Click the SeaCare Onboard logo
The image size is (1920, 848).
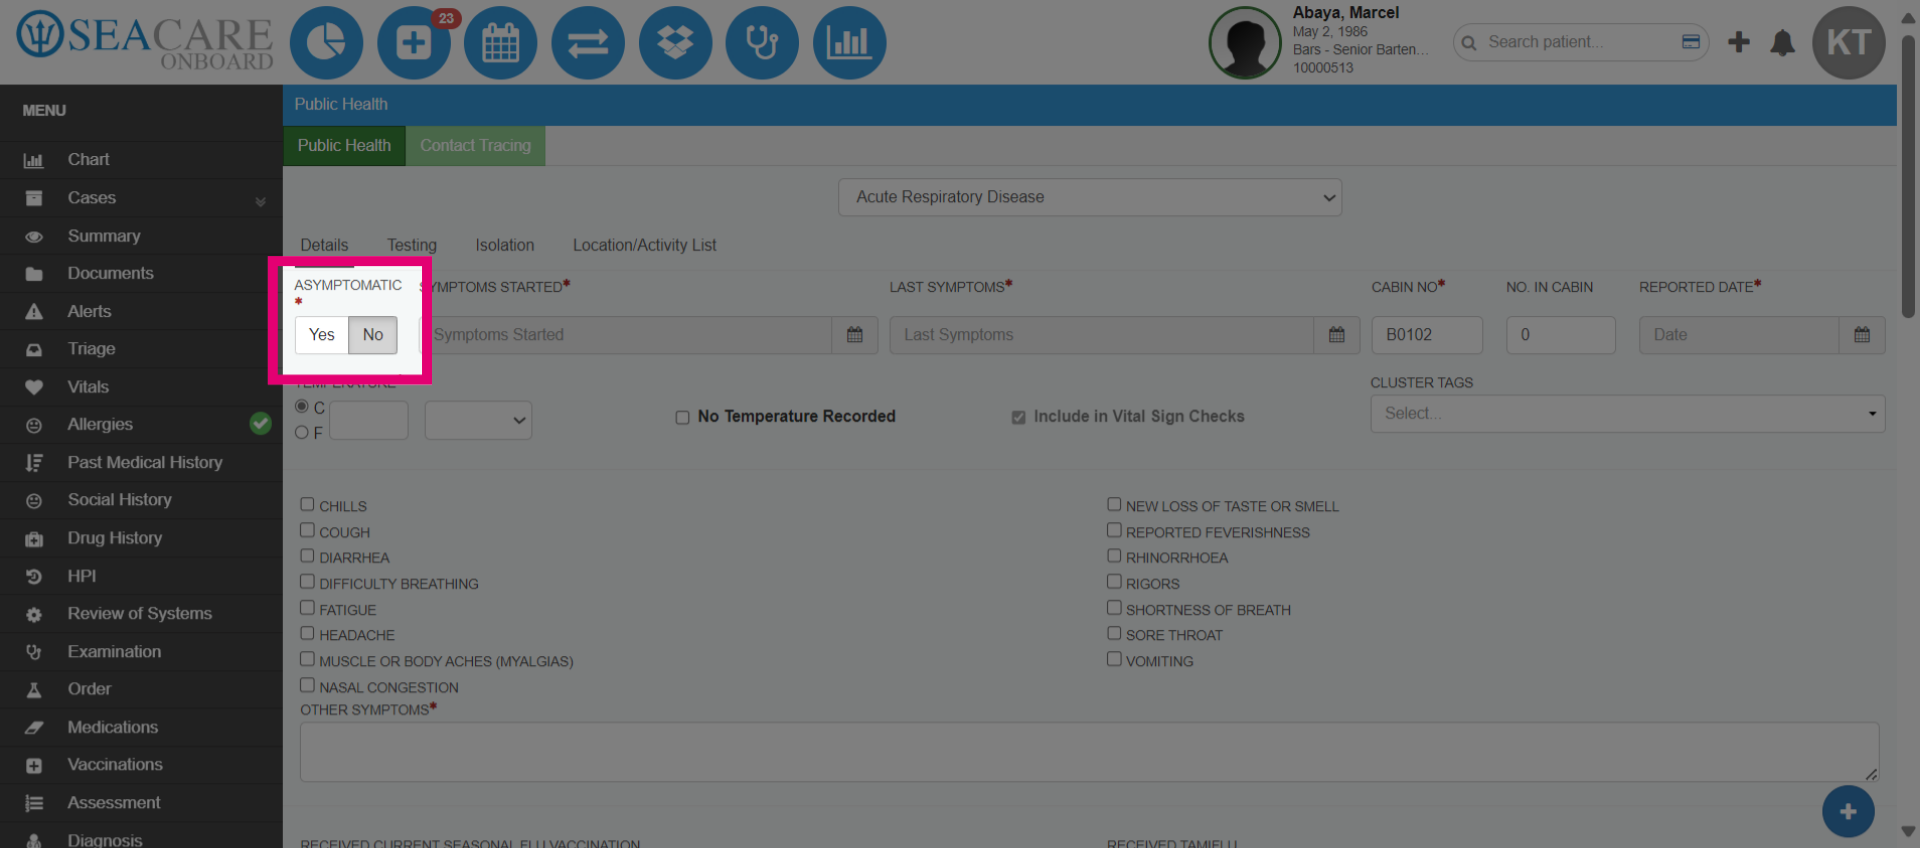145,41
